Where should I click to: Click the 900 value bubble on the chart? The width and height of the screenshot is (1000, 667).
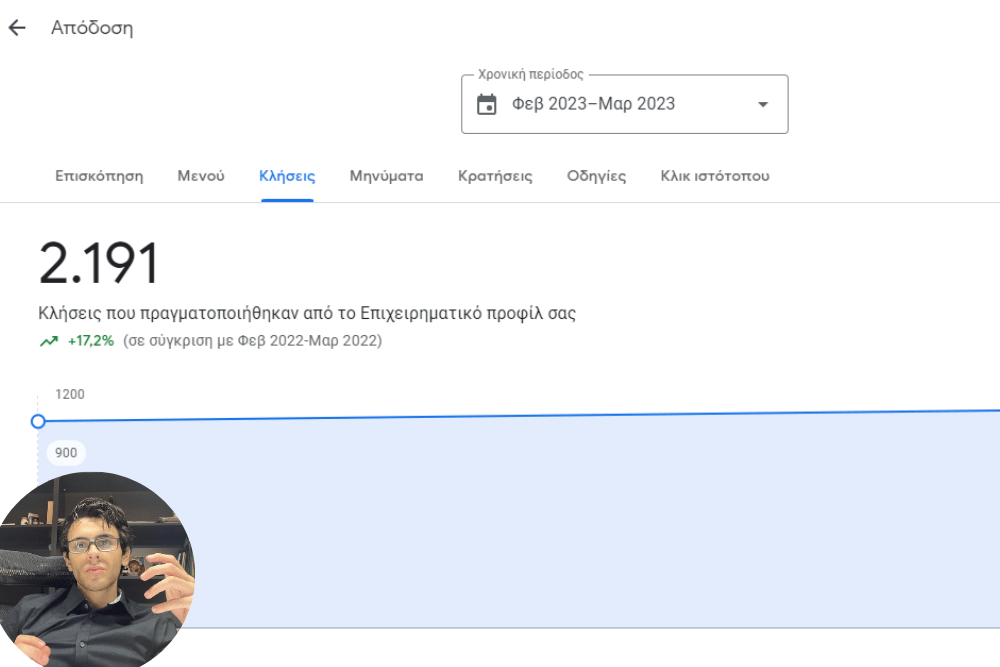66,452
